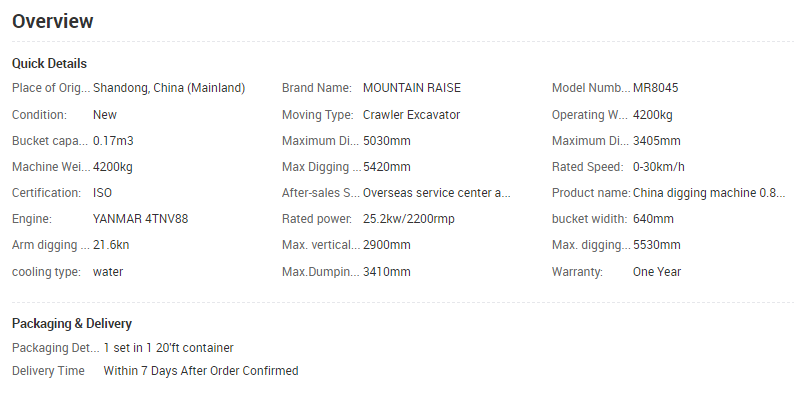This screenshot has width=794, height=396.
Task: Select the 0.17m3 bucket capacity value
Action: (113, 141)
